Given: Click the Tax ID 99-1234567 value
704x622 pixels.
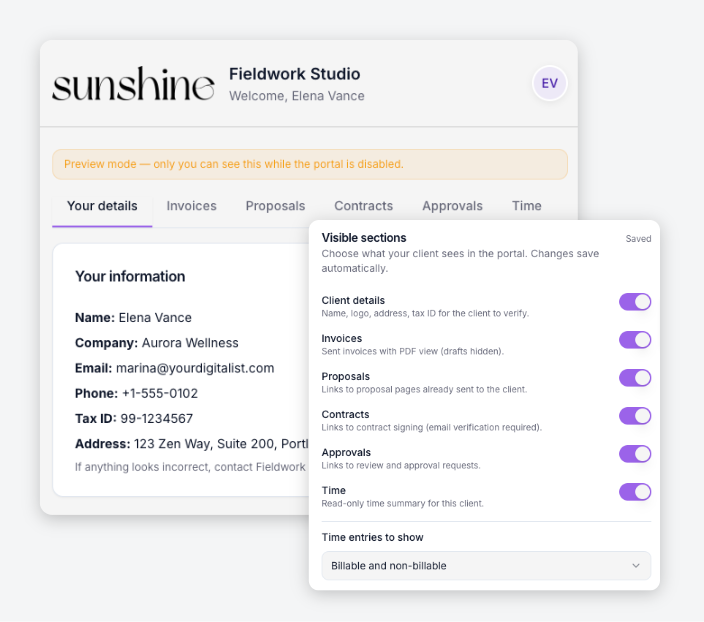Looking at the screenshot, I should [x=157, y=419].
